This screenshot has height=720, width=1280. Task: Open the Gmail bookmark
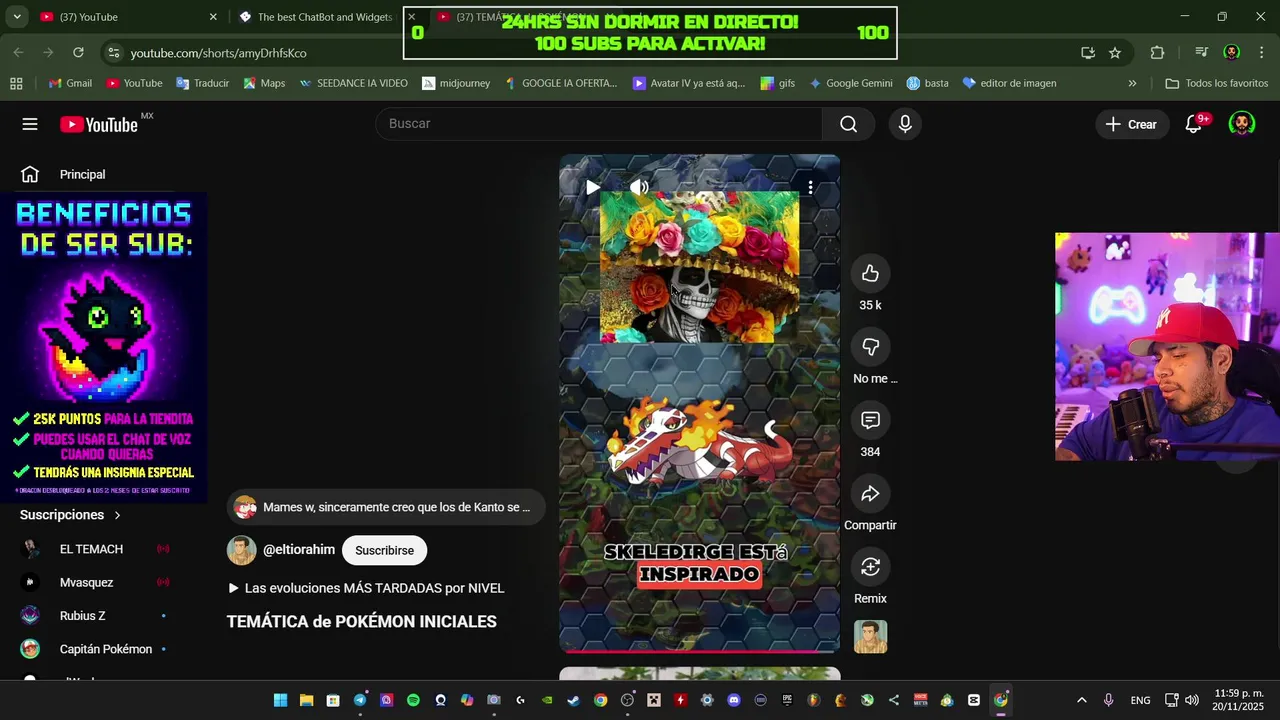point(70,84)
